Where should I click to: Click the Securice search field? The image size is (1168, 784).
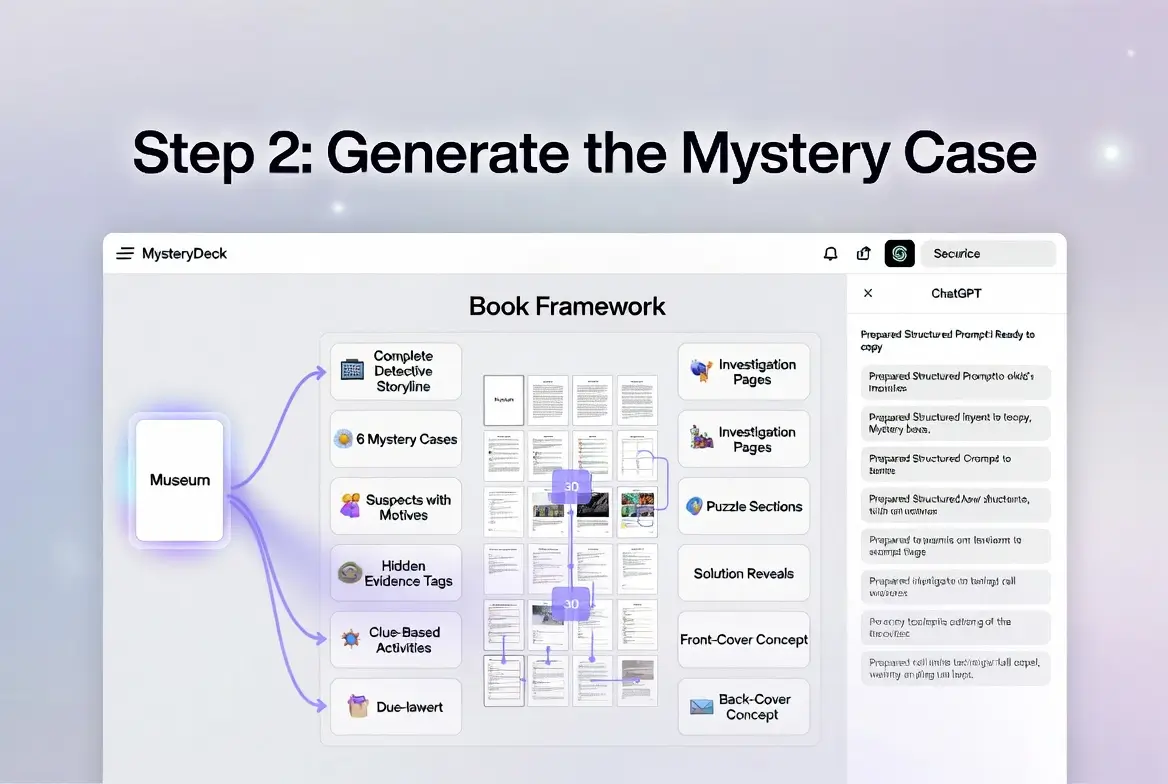point(988,253)
